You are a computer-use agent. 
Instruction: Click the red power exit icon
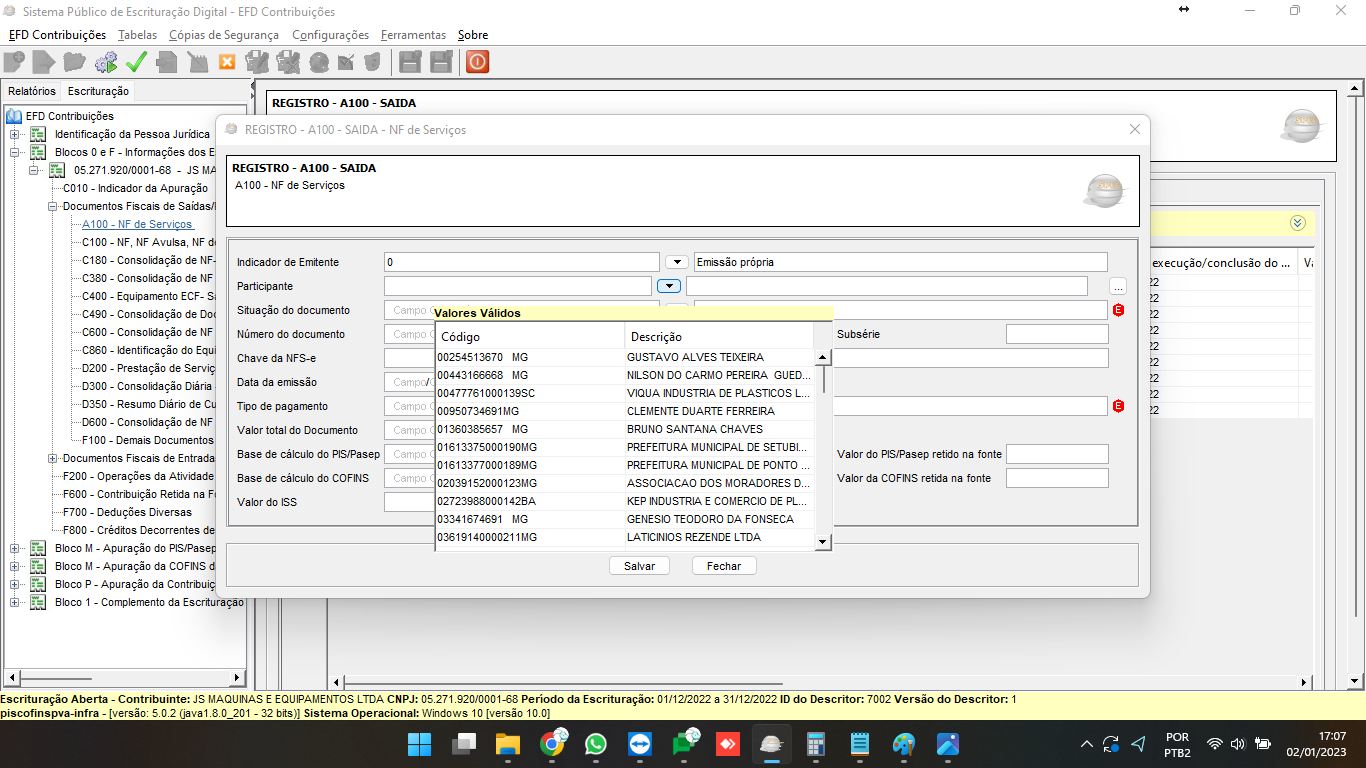tap(477, 62)
